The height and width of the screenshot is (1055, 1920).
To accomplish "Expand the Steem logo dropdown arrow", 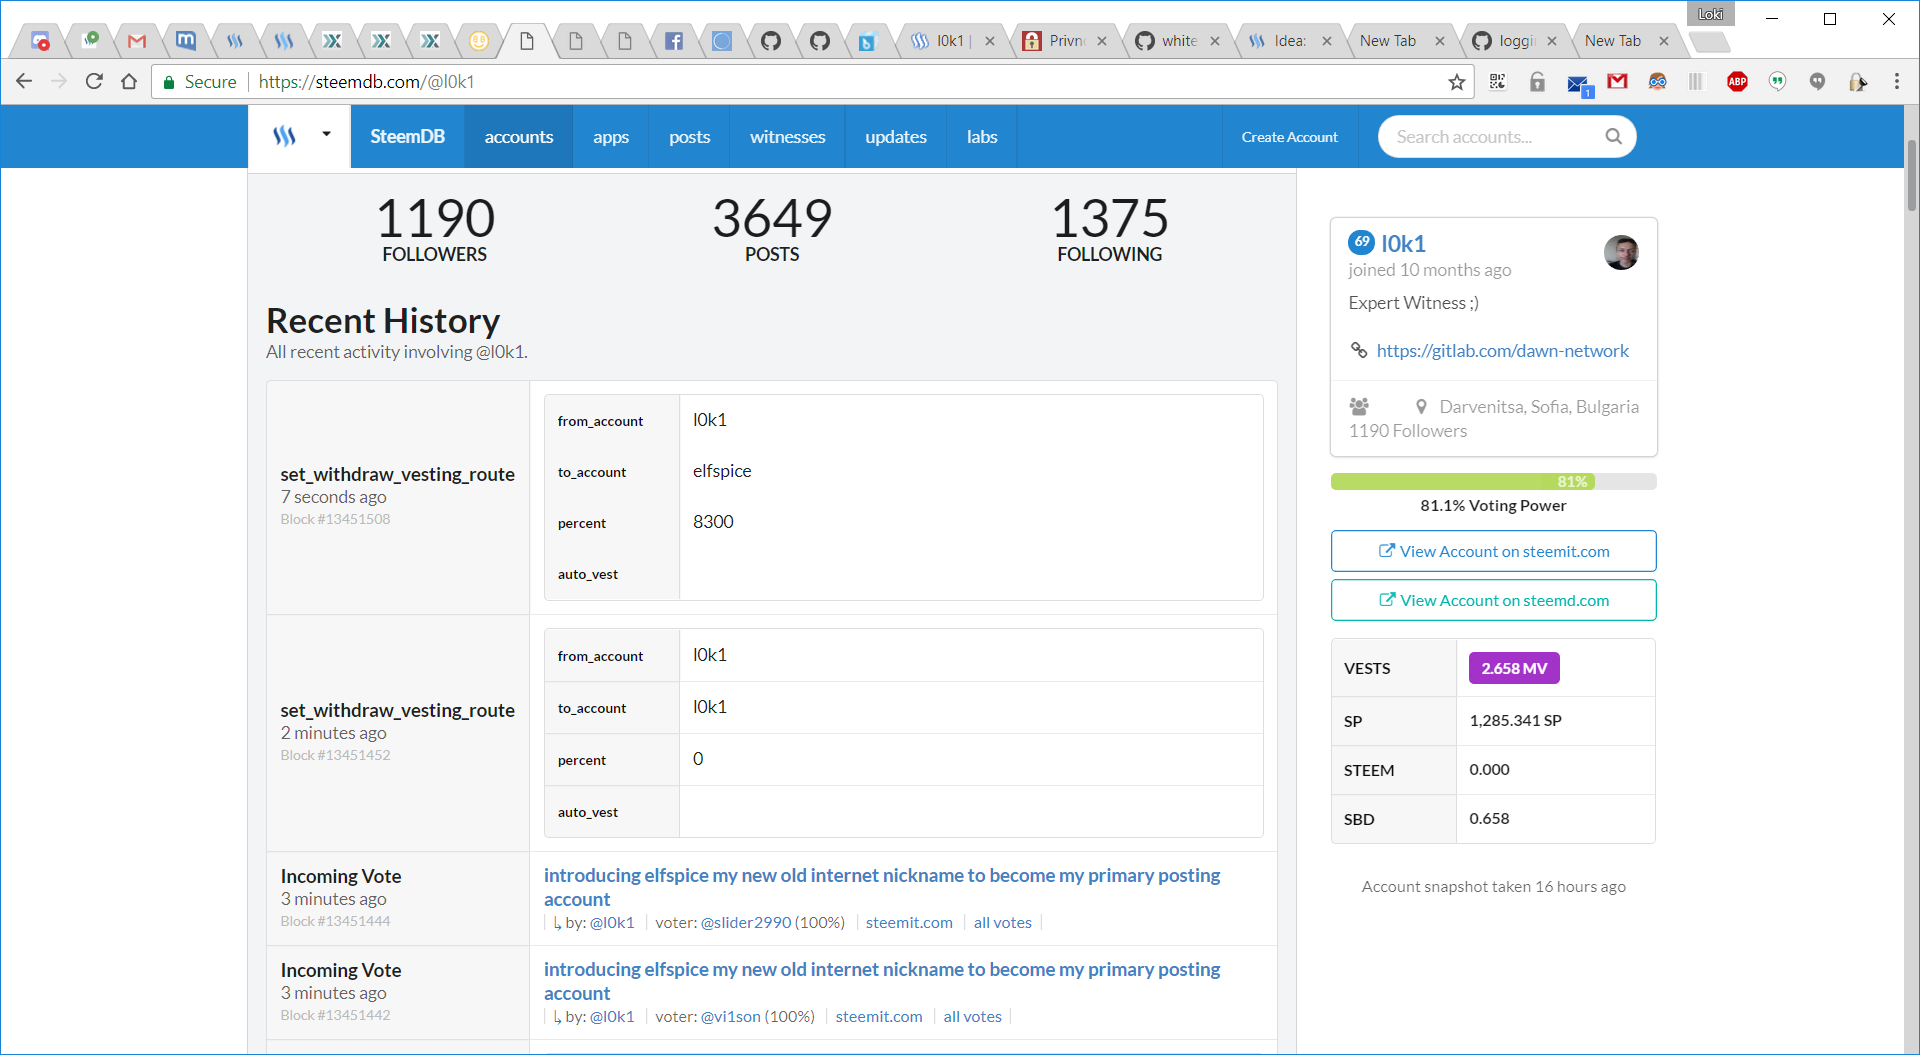I will 326,134.
